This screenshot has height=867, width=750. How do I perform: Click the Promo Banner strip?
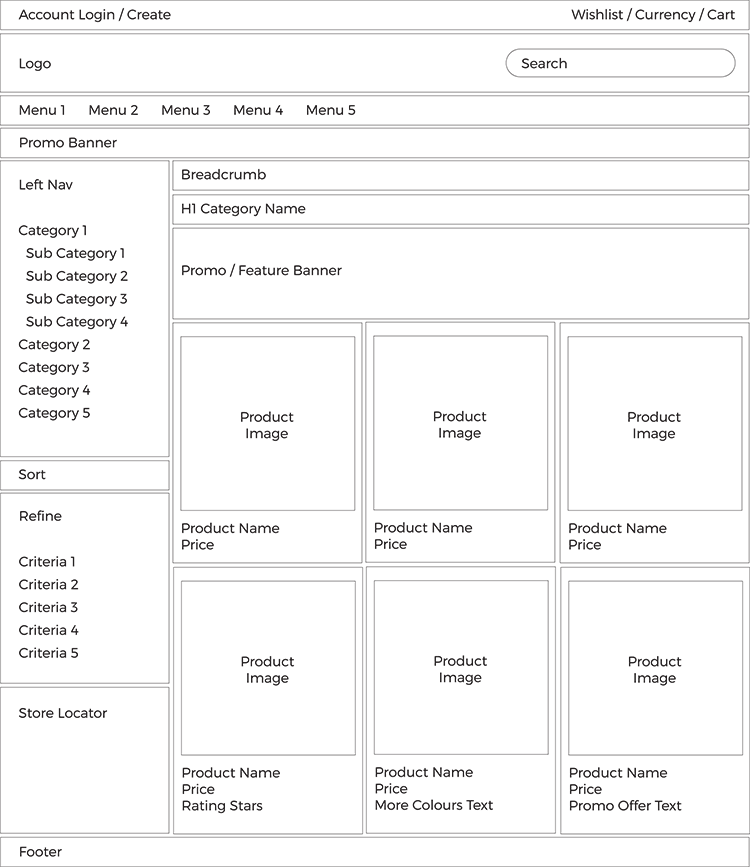[x=374, y=143]
